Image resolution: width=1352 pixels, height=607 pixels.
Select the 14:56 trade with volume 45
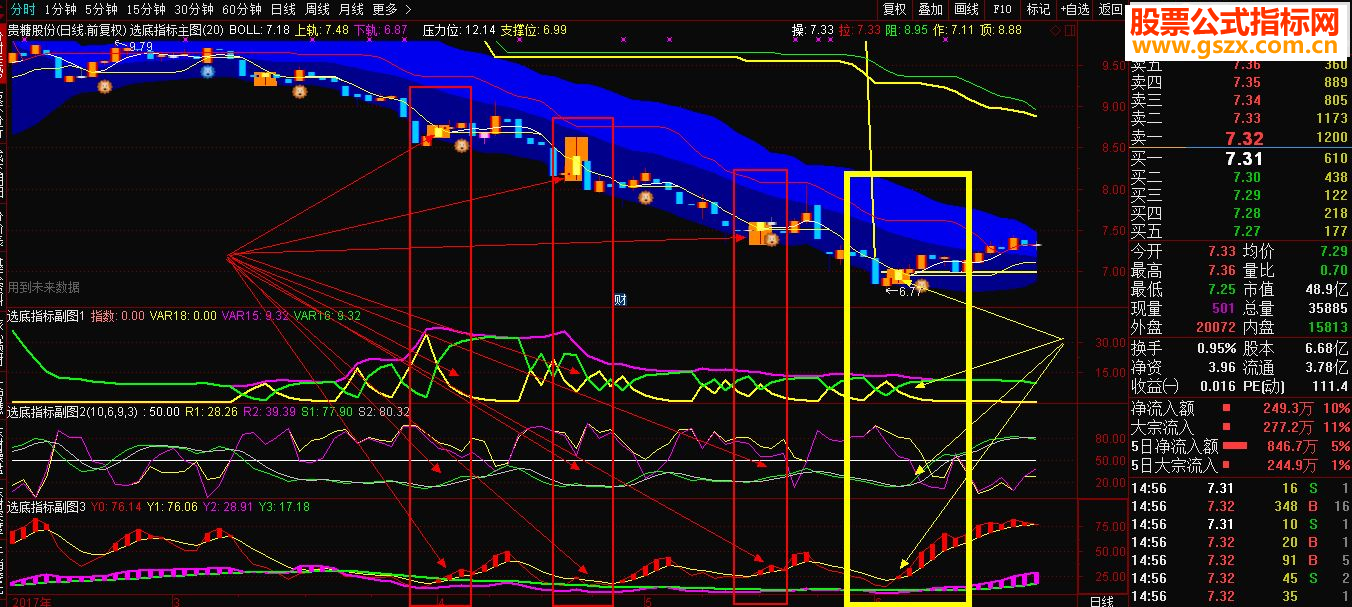click(1239, 578)
